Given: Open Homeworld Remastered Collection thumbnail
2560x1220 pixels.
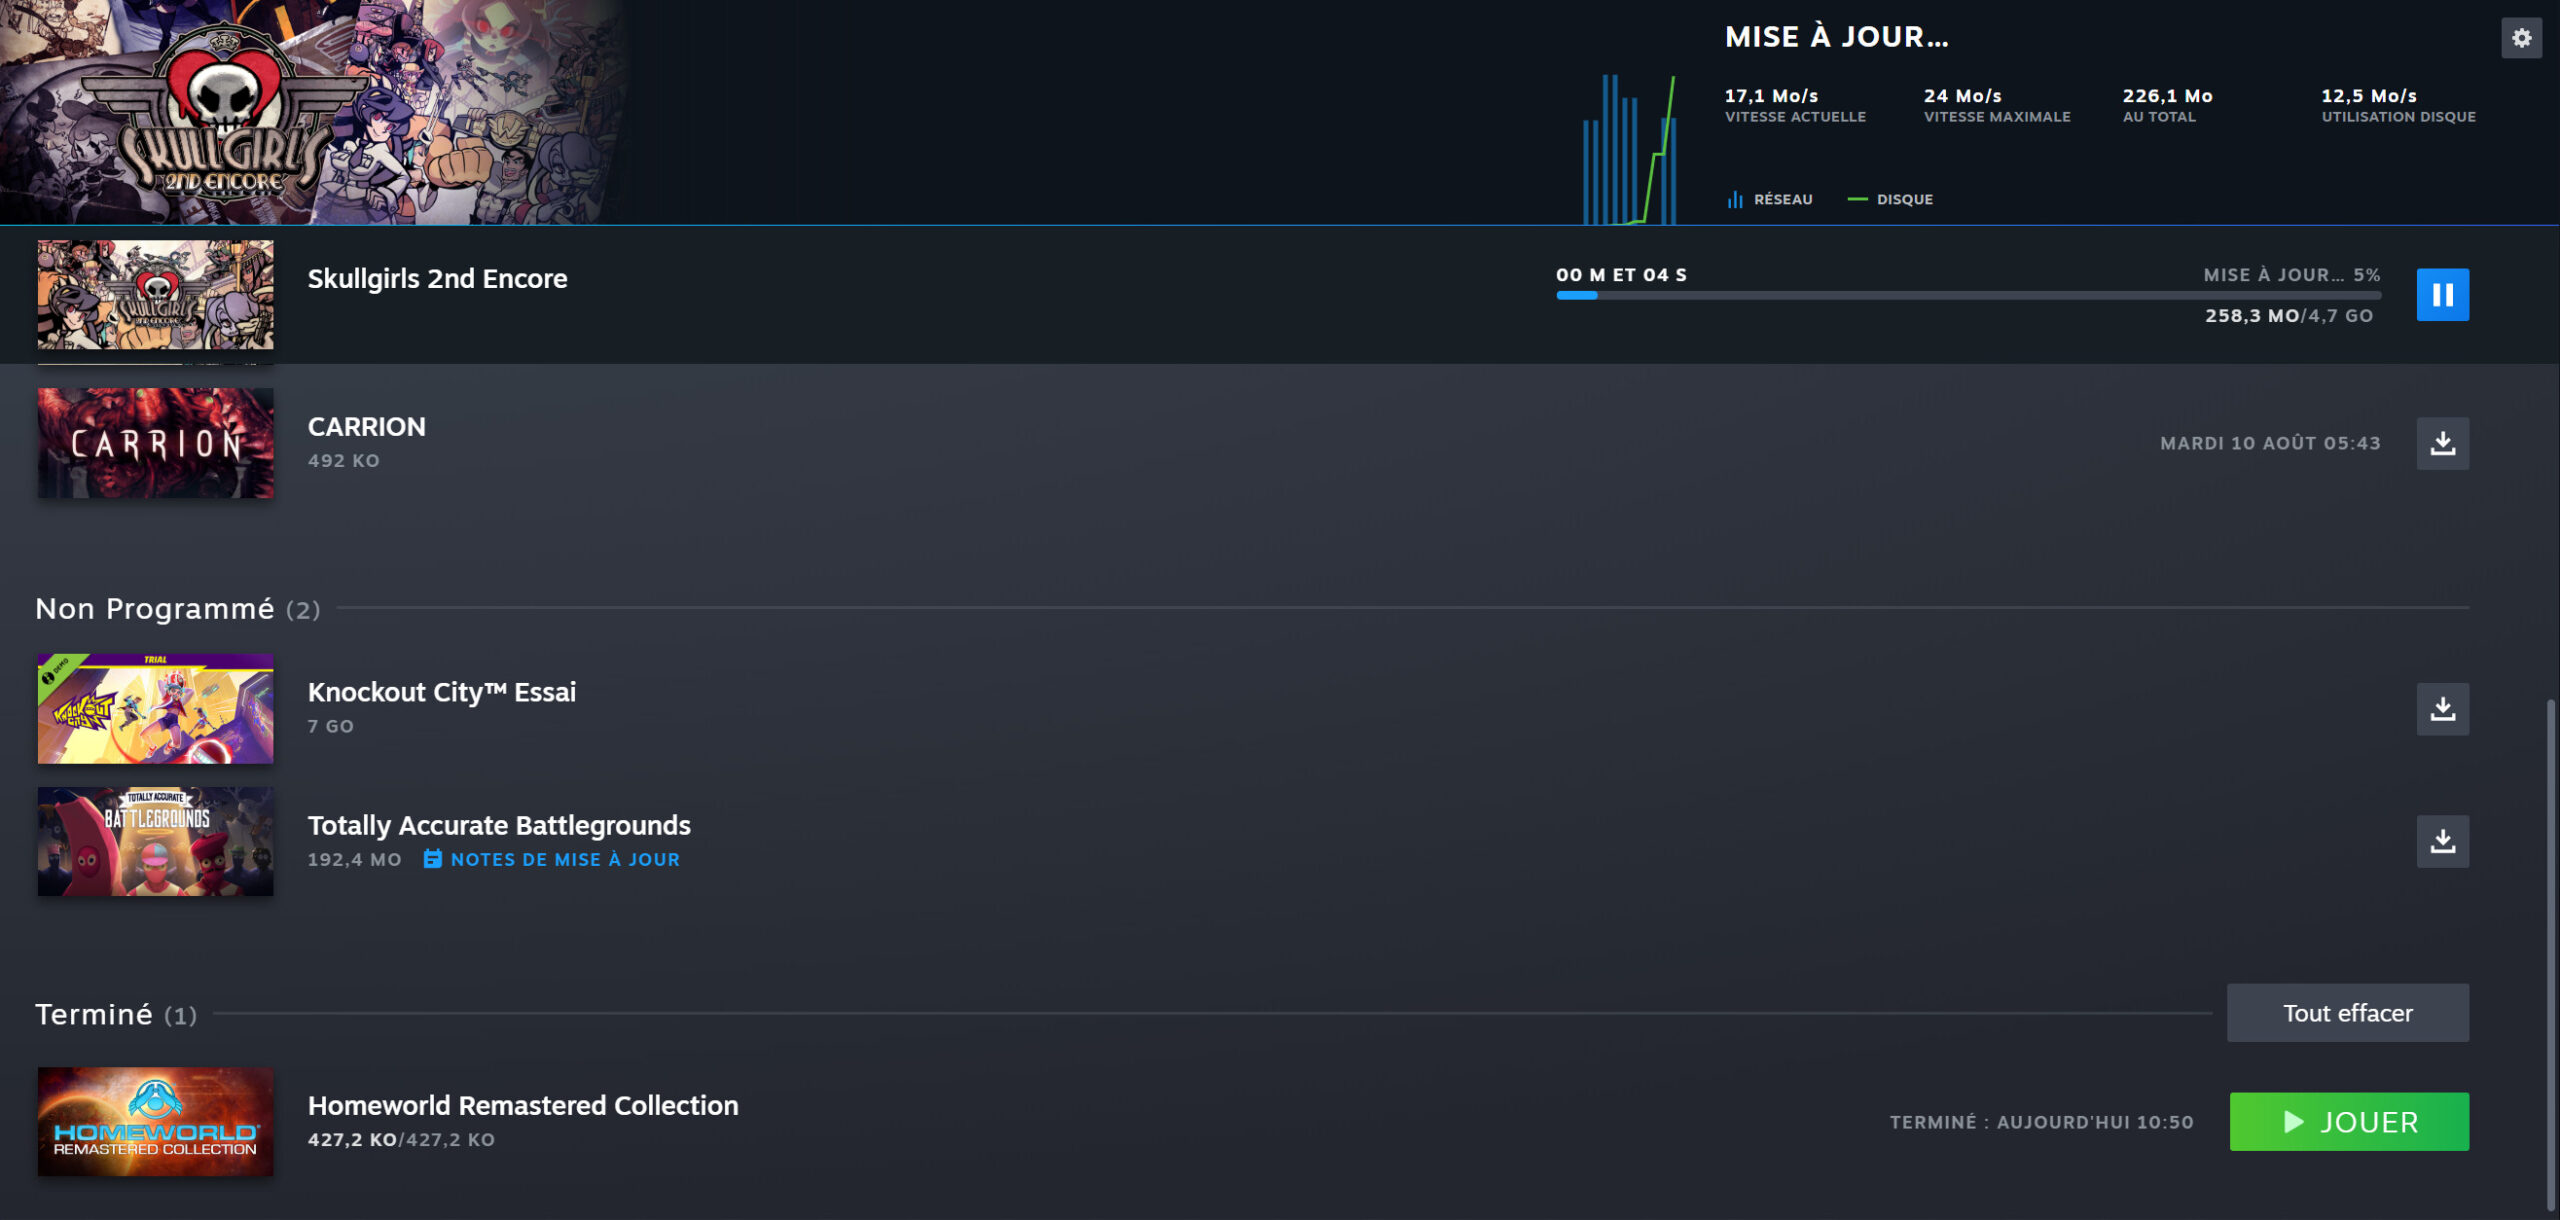Looking at the screenshot, I should 155,1122.
